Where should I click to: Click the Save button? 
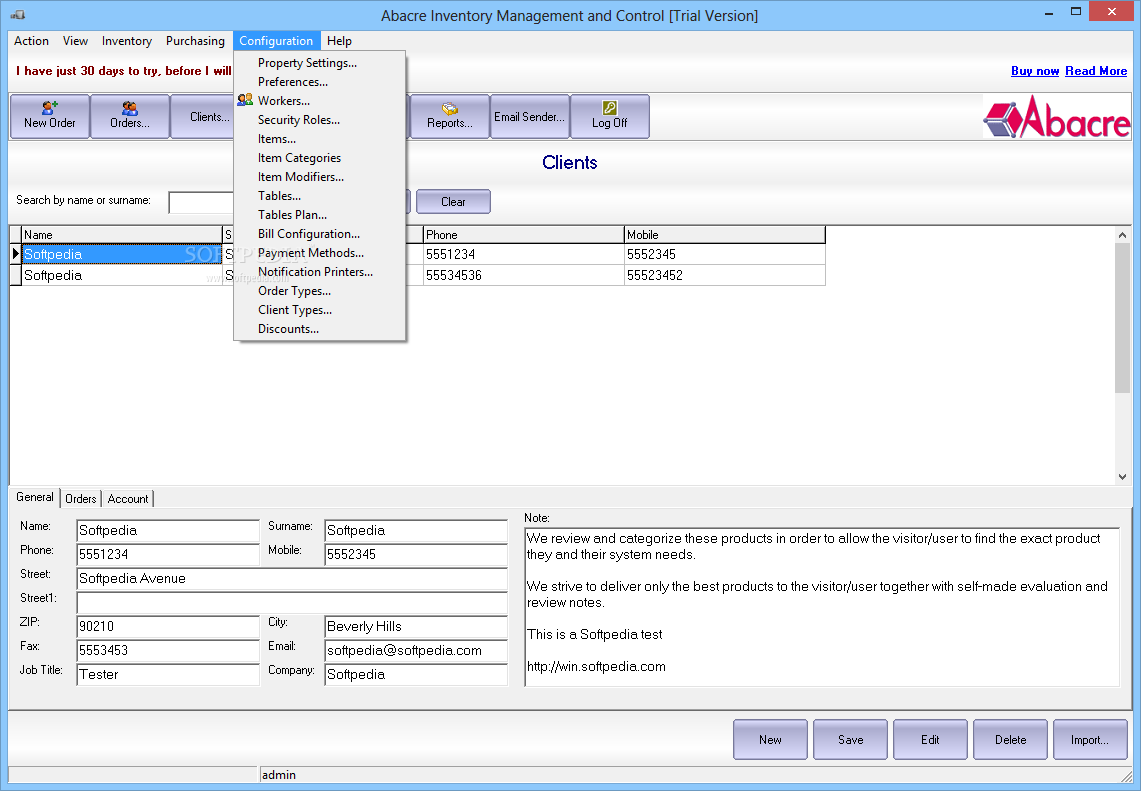pos(850,739)
